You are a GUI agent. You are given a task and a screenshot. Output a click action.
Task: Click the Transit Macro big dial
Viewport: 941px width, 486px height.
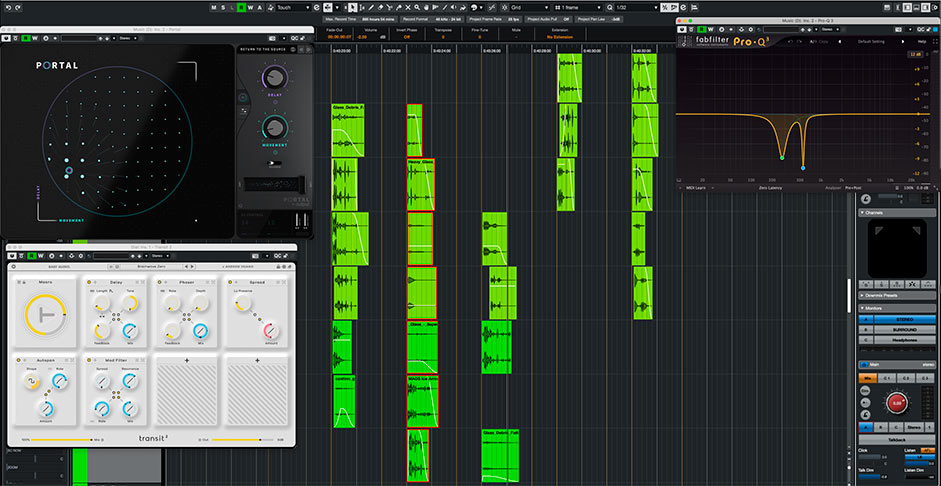pos(46,314)
